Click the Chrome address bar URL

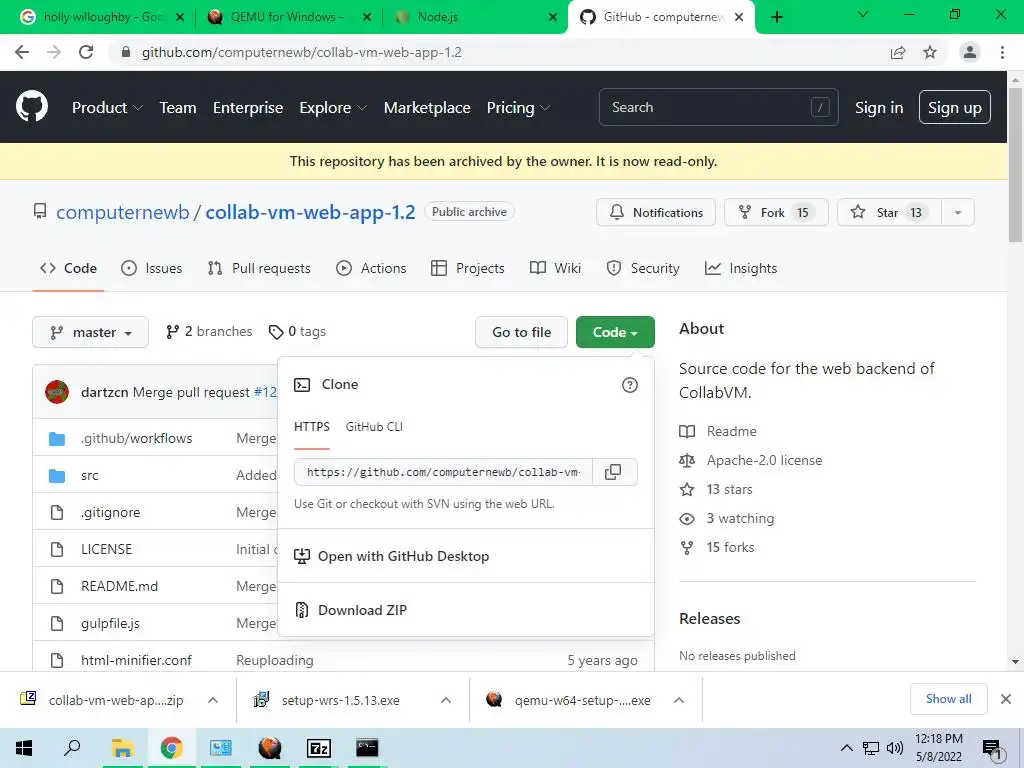point(301,52)
